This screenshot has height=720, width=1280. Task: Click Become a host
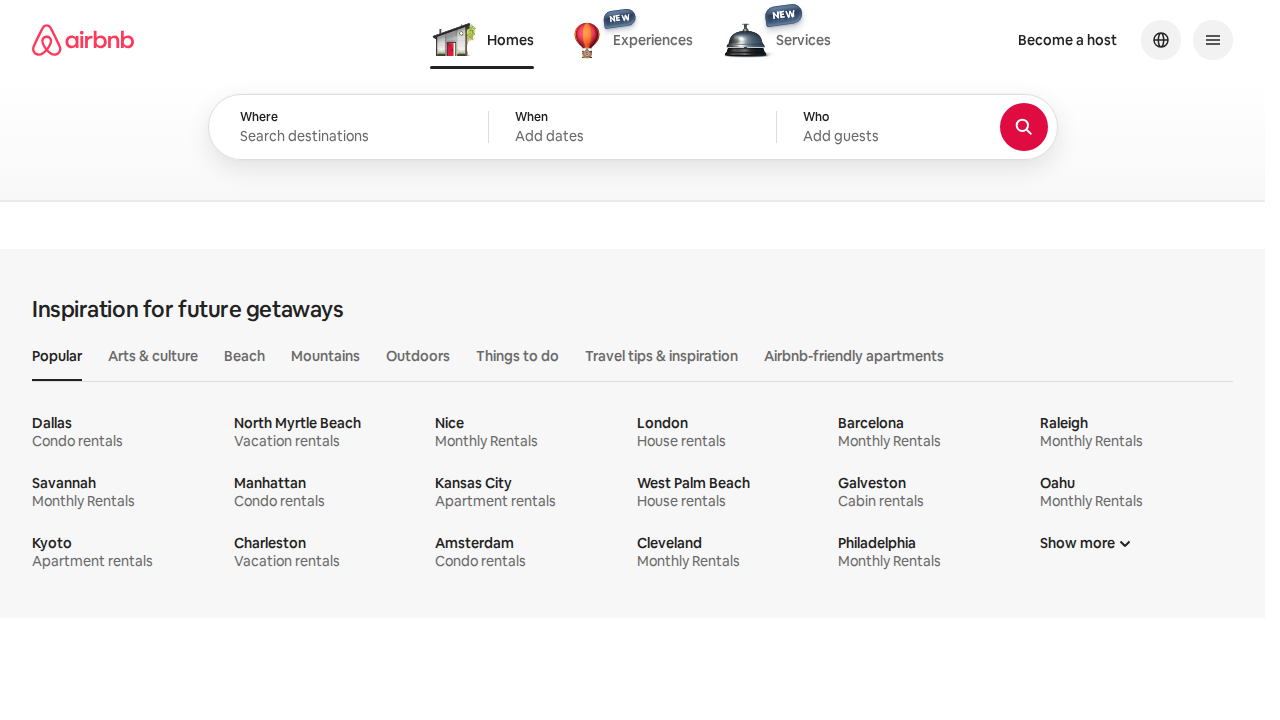pyautogui.click(x=1067, y=40)
